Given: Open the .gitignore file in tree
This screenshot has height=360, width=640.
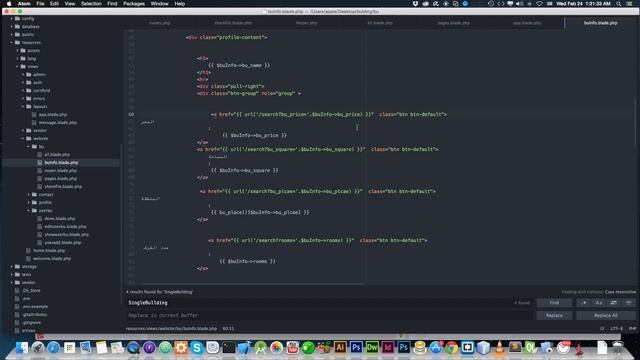Looking at the screenshot, I should click(x=32, y=322).
